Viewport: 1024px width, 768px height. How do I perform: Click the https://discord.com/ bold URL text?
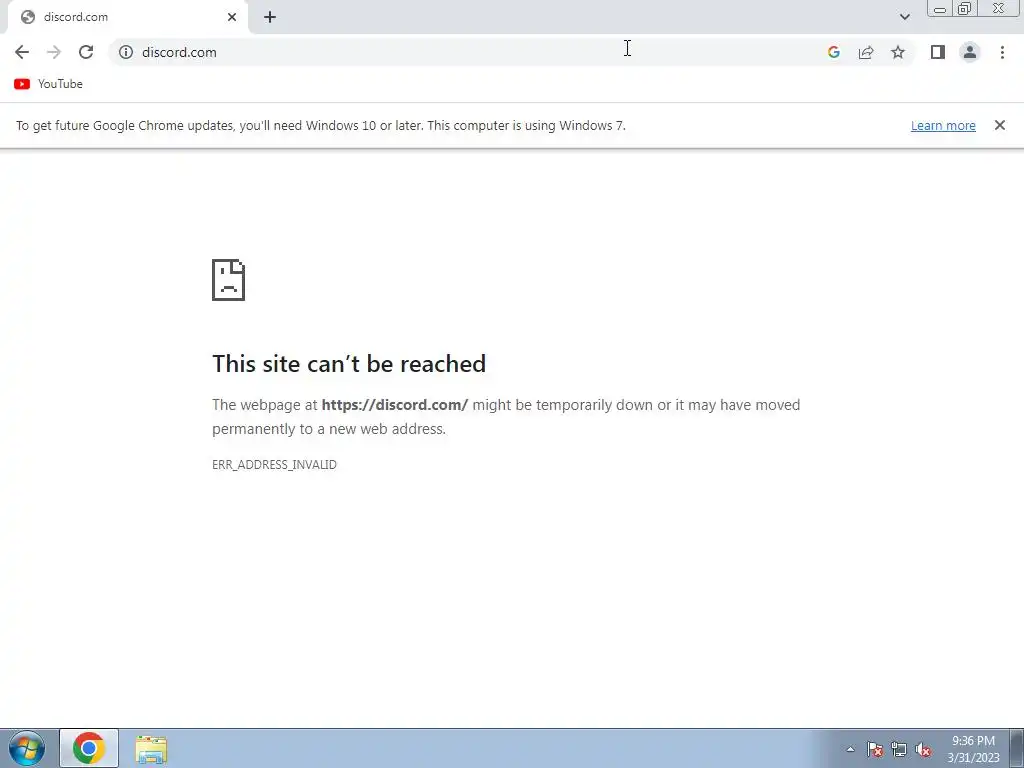tap(394, 405)
